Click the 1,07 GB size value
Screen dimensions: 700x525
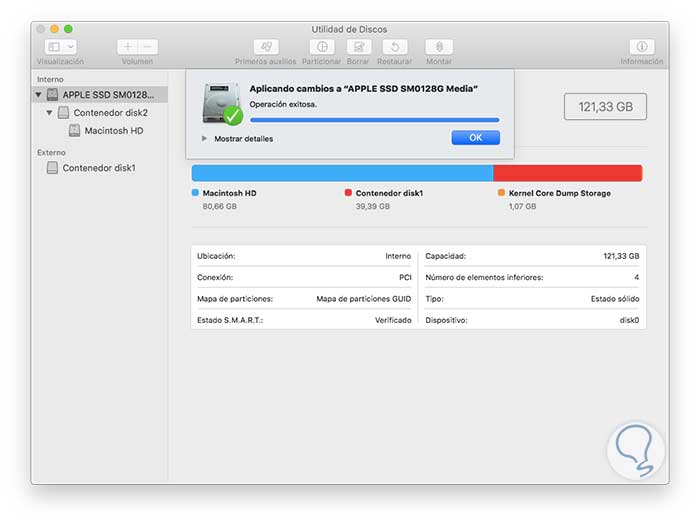pyautogui.click(x=522, y=206)
